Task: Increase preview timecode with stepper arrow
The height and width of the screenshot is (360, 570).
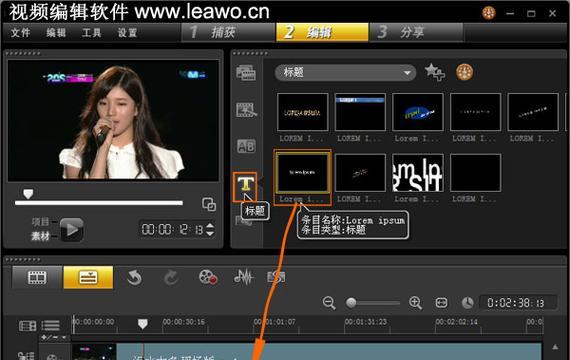Action: 210,226
